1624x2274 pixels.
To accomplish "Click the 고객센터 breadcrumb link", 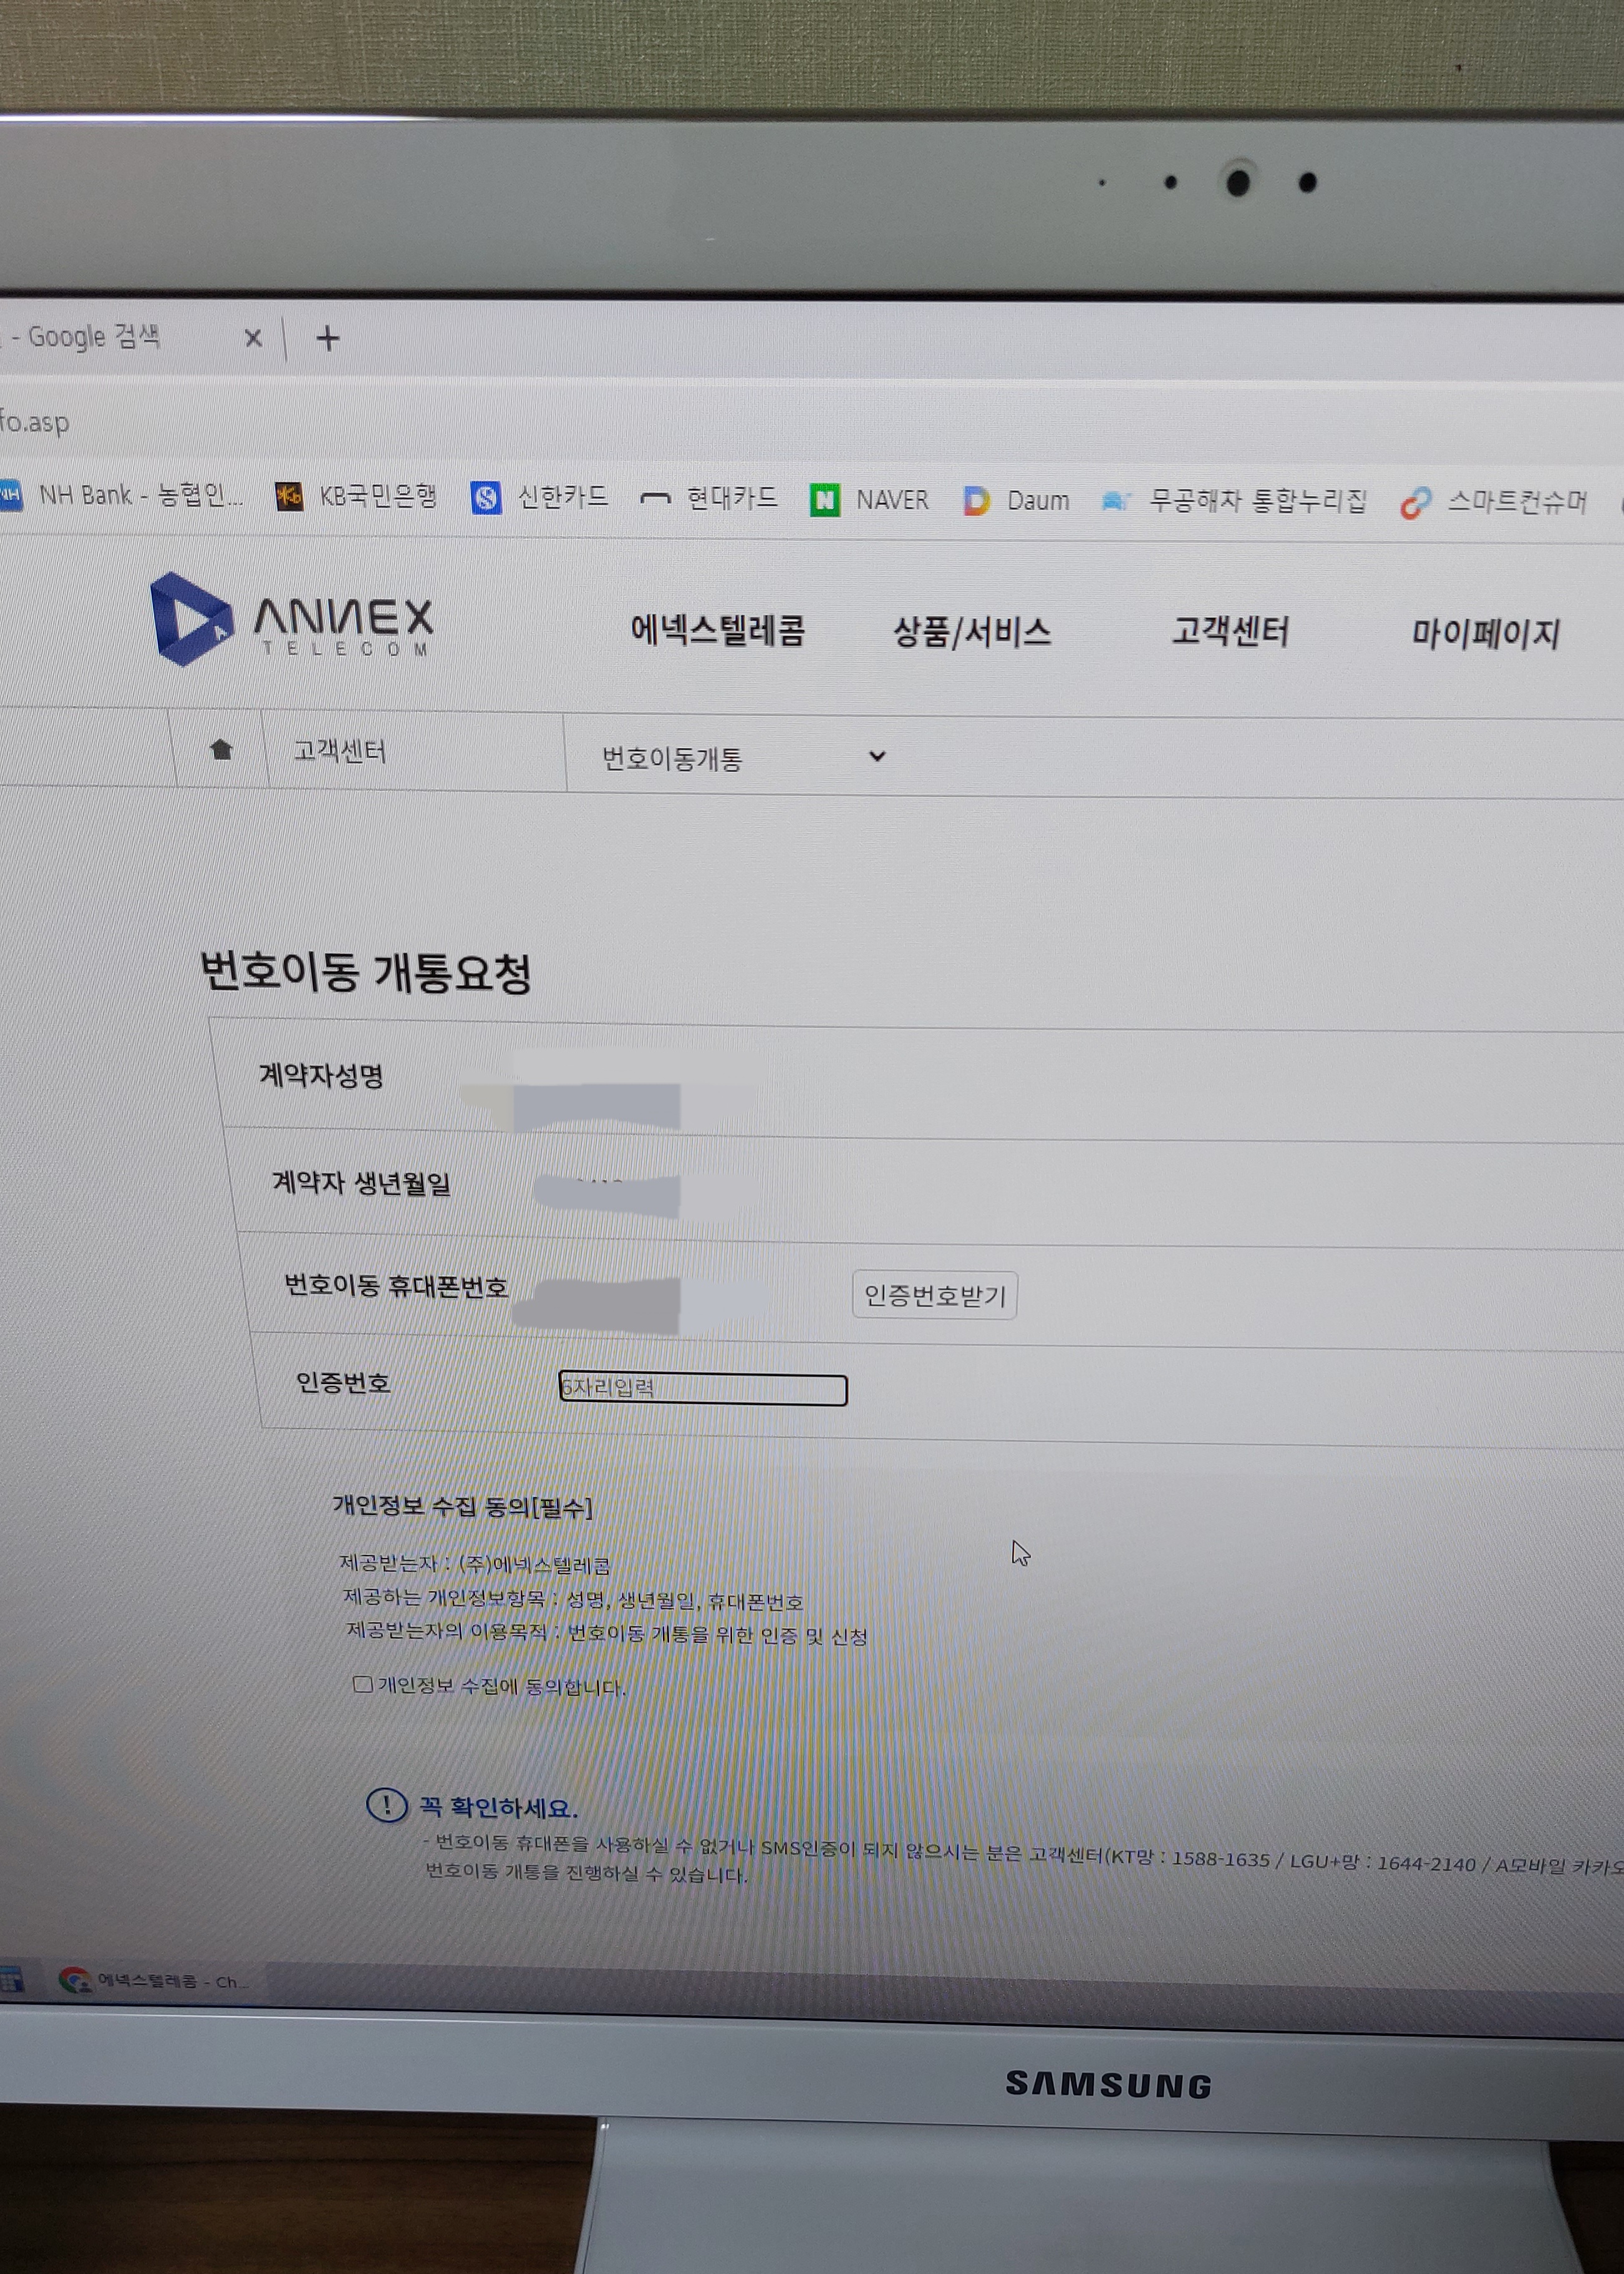I will (339, 751).
